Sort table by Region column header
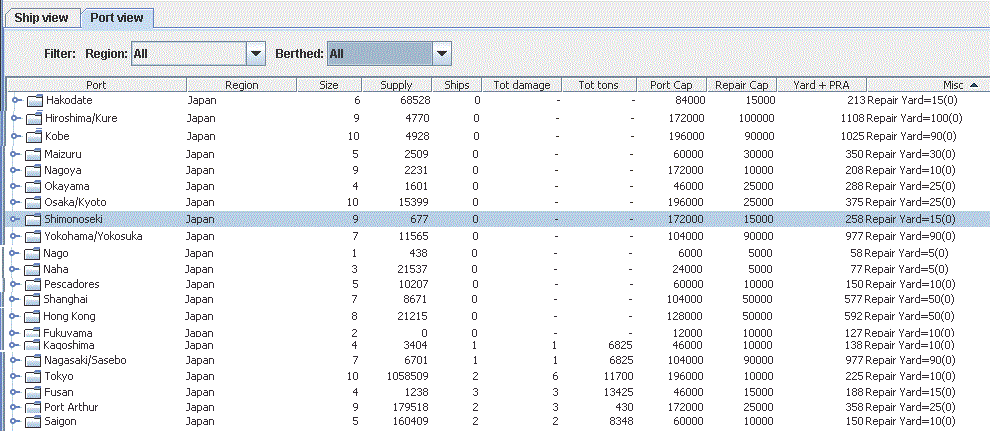 tap(242, 85)
